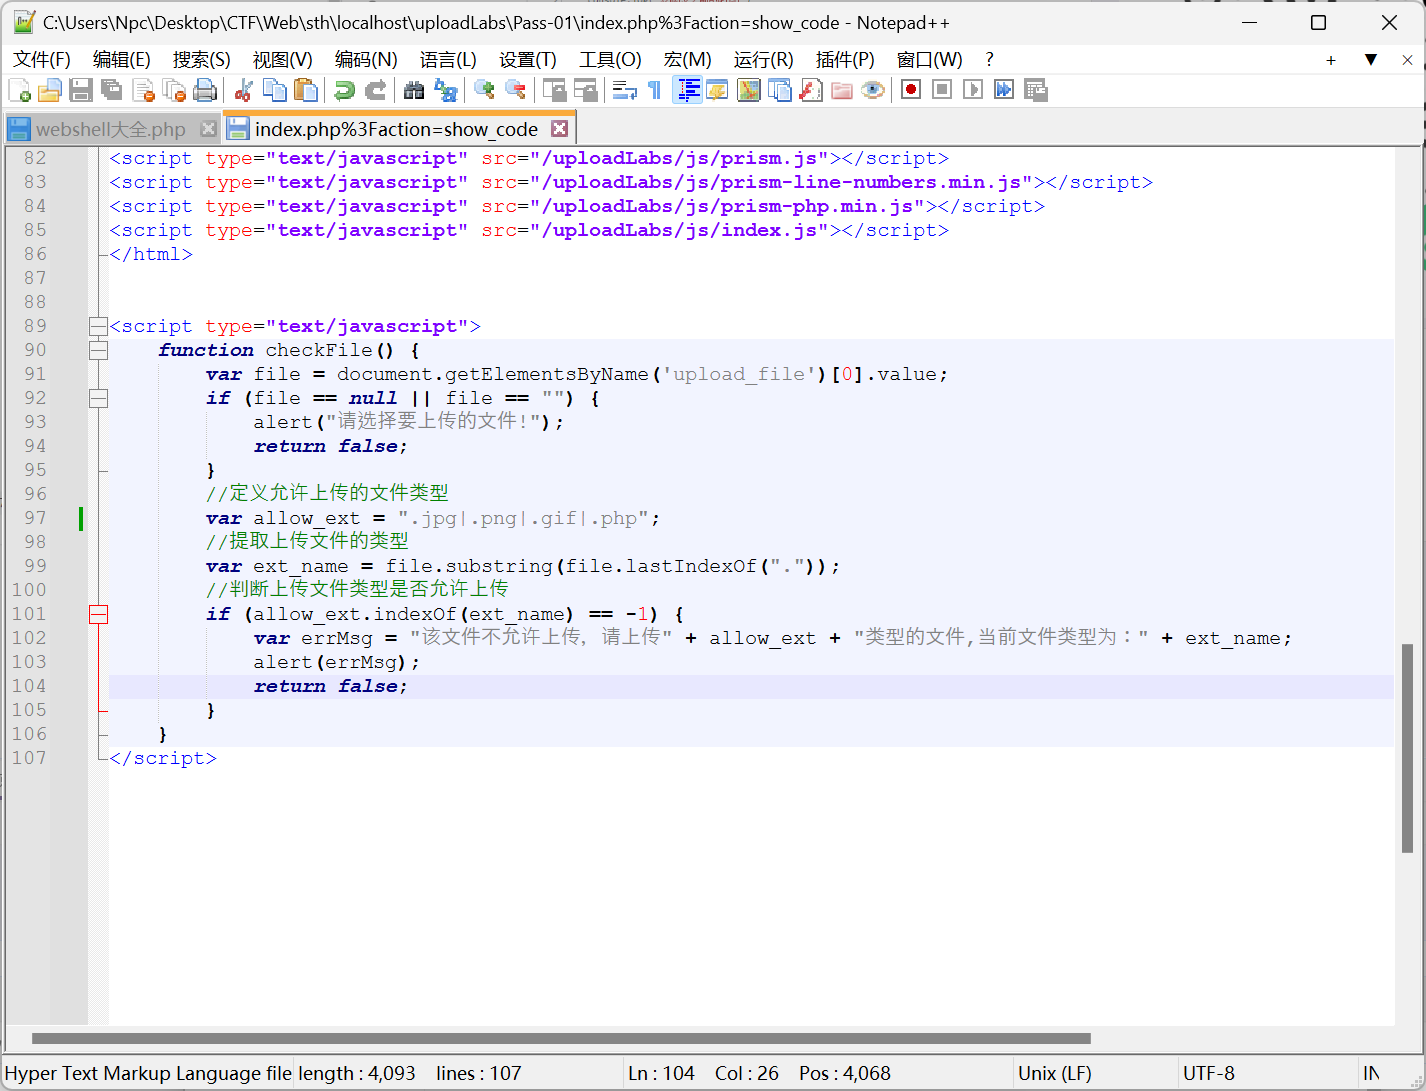1426x1091 pixels.
Task: Click the Zoom In magnifier icon
Action: point(484,90)
